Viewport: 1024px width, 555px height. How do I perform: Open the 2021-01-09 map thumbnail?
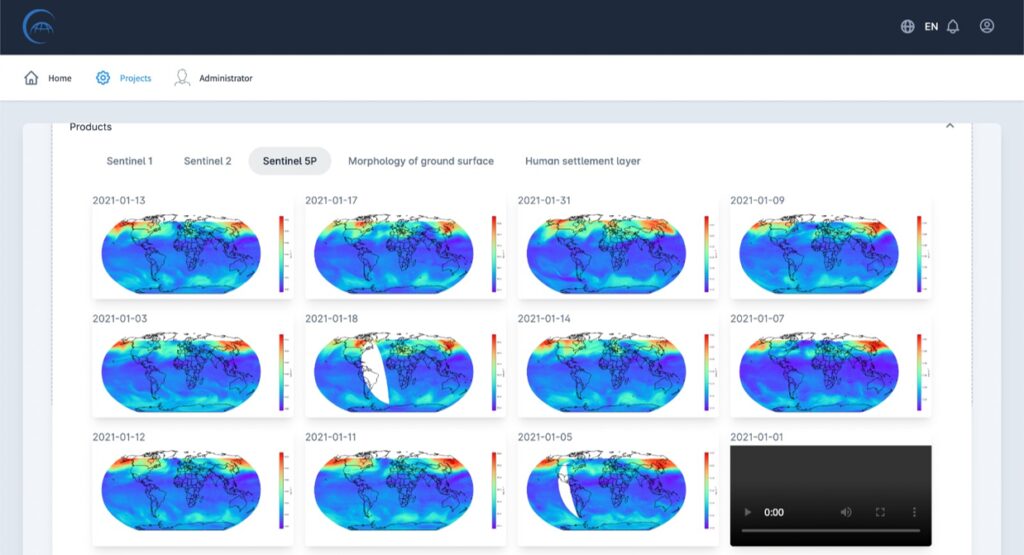pos(830,253)
